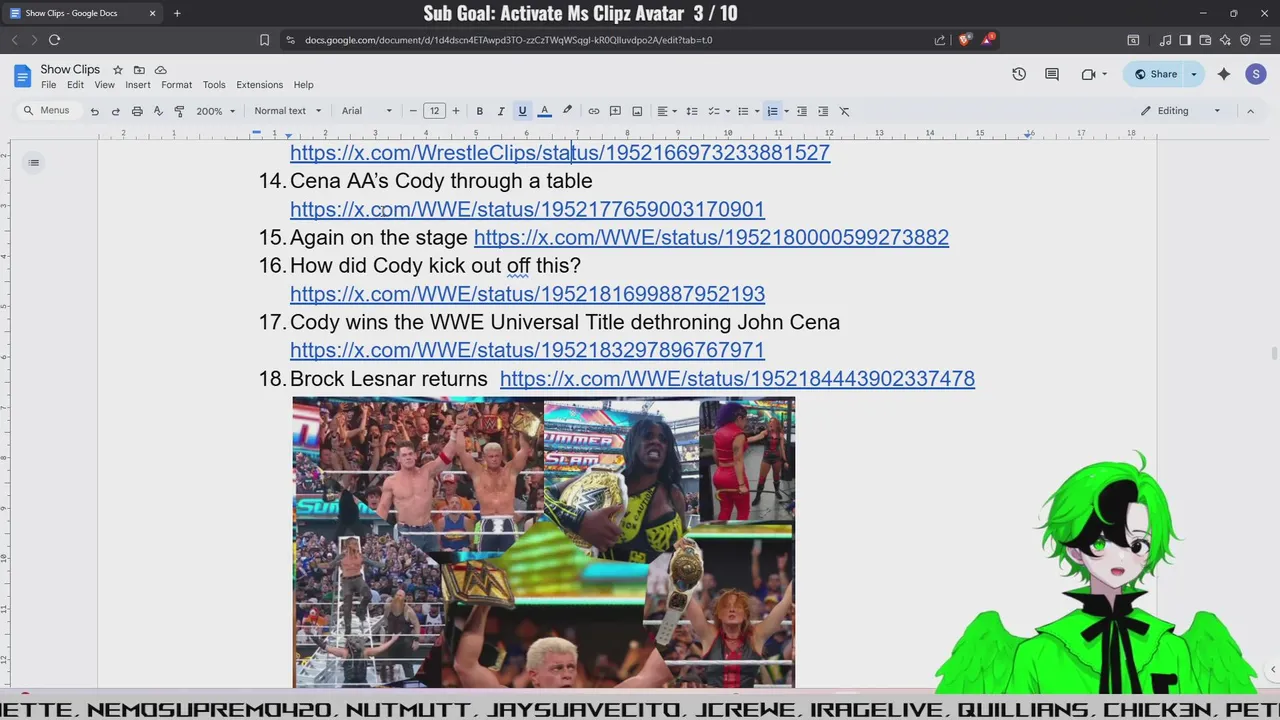Click the Decrease indent icon
The image size is (1280, 720).
[x=801, y=111]
